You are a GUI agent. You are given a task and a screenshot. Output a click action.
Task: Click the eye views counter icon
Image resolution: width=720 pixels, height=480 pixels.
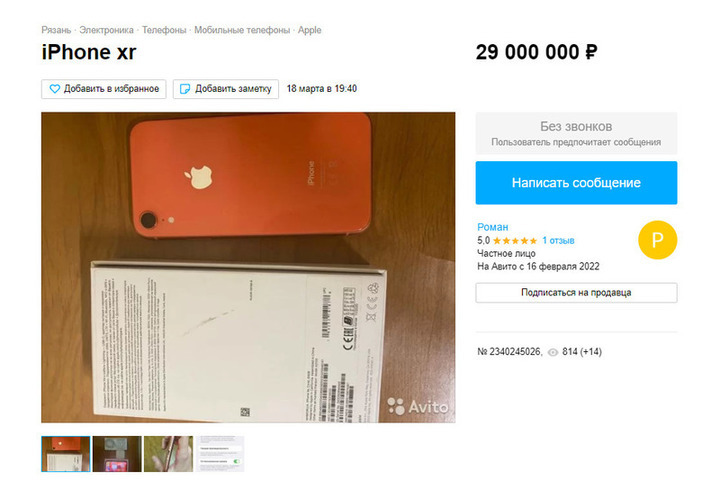553,352
